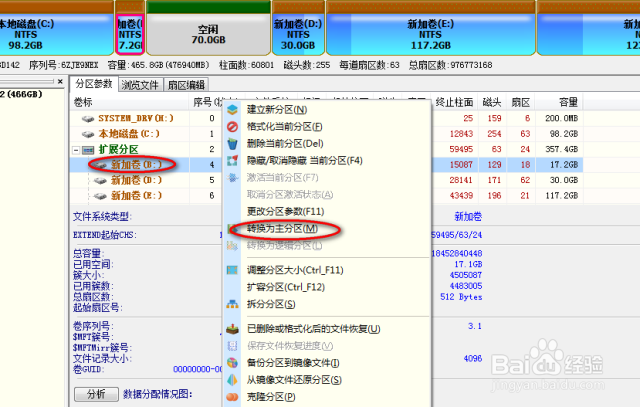Choose 克隆分区(P) menu entry
Viewport: 640px width, 407px height.
[x=271, y=397]
